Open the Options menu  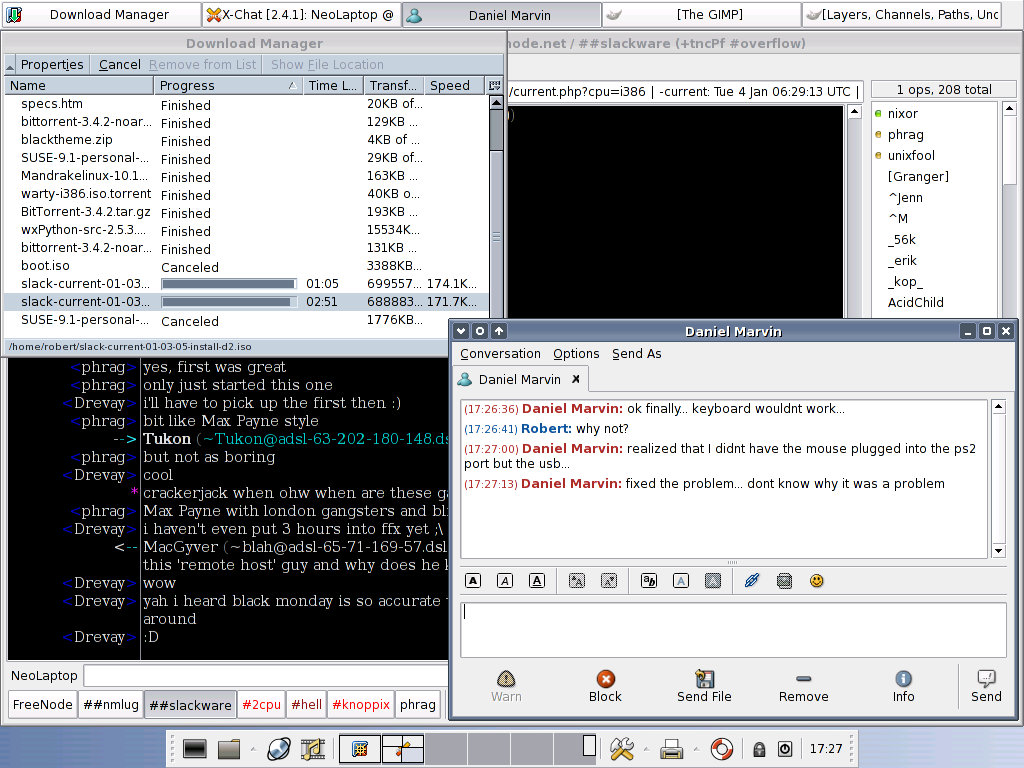[x=576, y=354]
